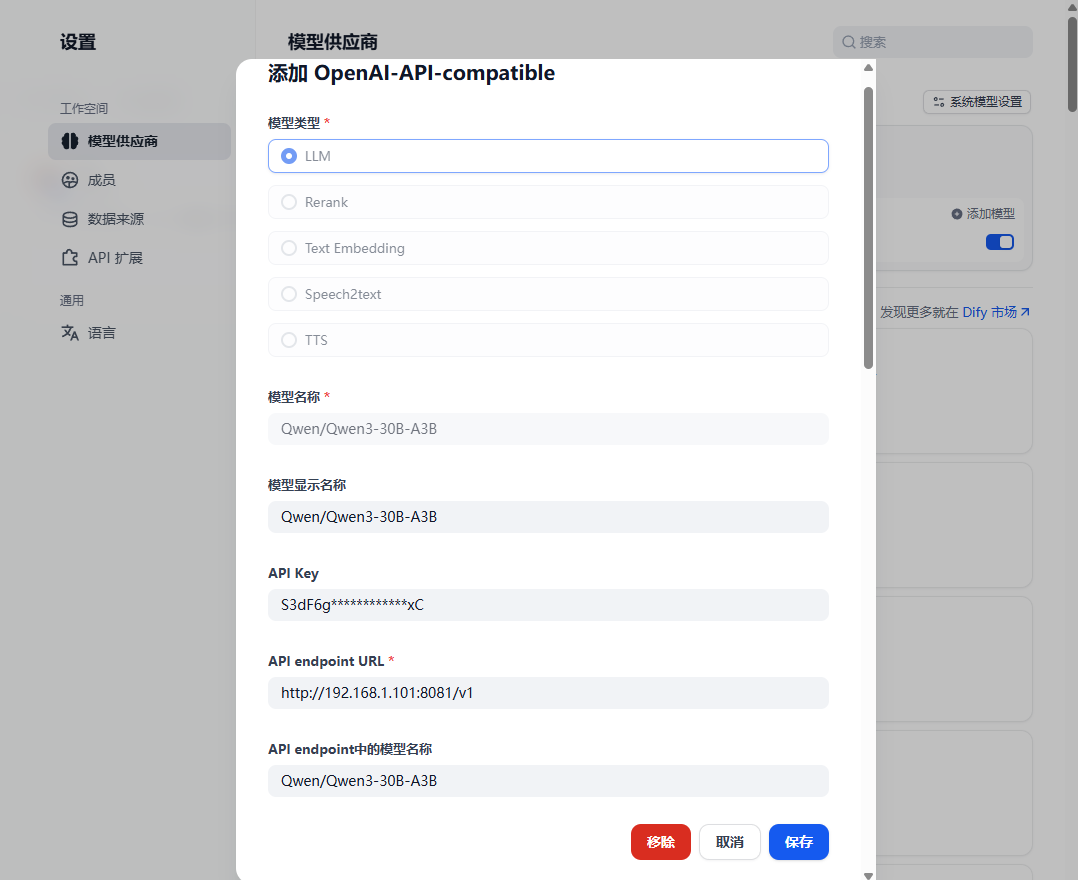Viewport: 1078px width, 880px height.
Task: Click the page scrollbar thumb at far right
Action: [x=1072, y=65]
